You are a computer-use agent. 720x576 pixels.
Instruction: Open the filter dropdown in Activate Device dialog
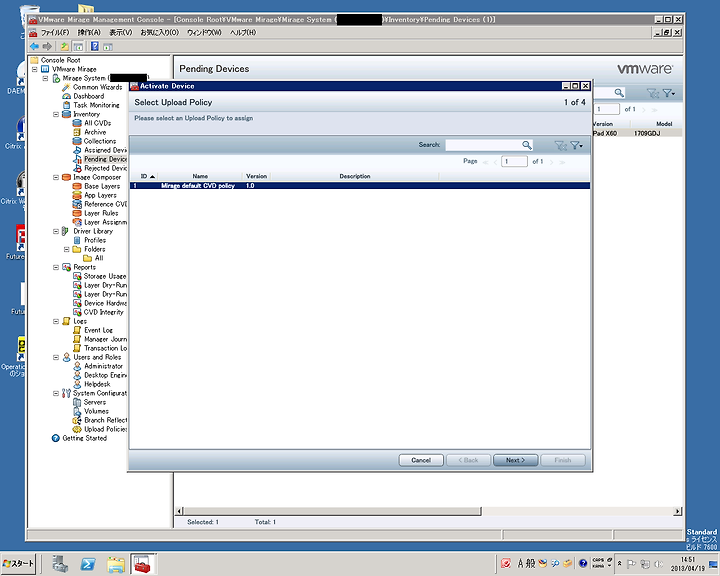(x=576, y=145)
